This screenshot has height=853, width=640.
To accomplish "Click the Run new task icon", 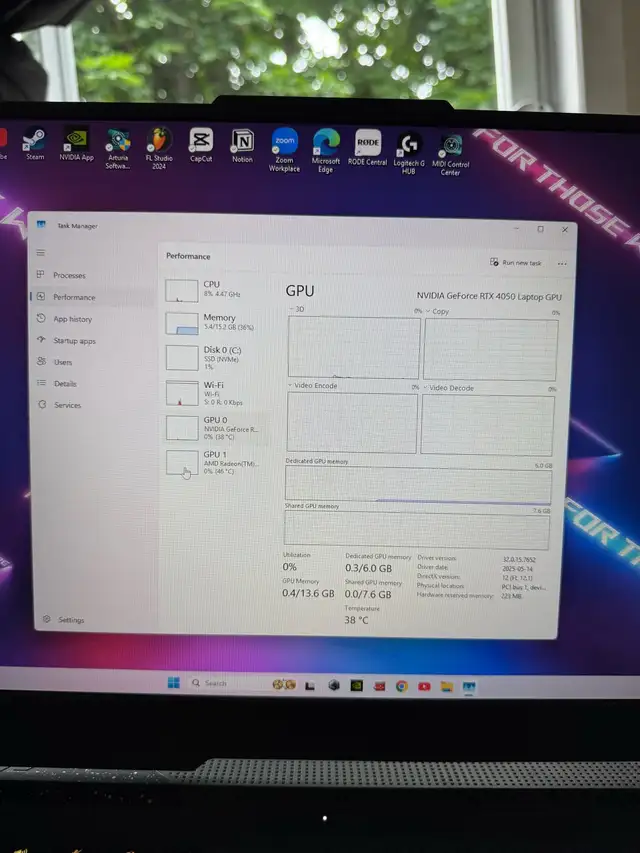I will point(494,262).
